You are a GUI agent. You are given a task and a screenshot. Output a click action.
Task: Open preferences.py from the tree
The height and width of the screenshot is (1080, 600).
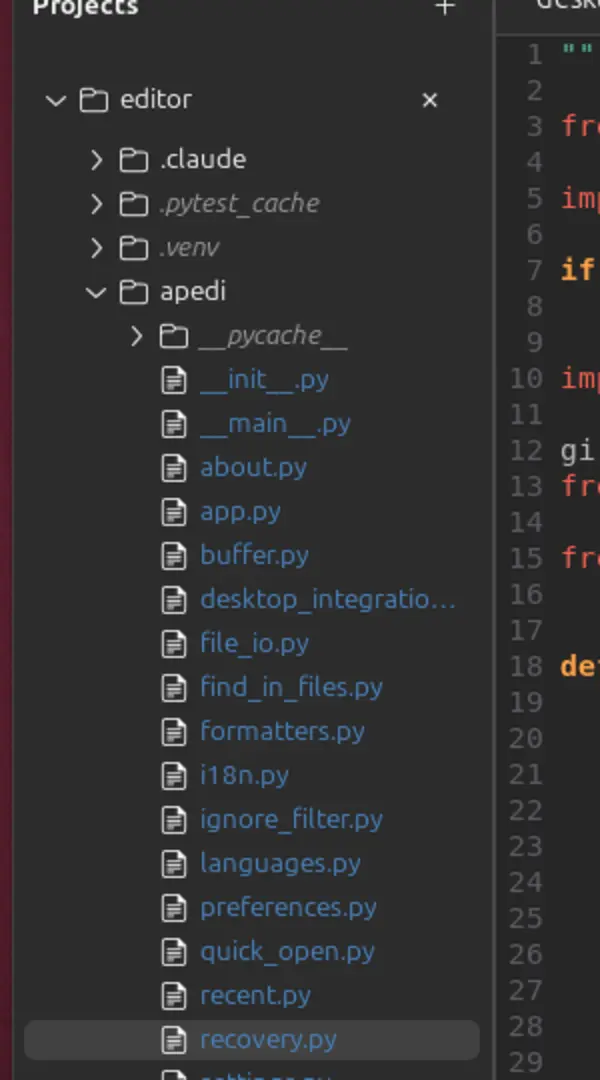(x=289, y=909)
